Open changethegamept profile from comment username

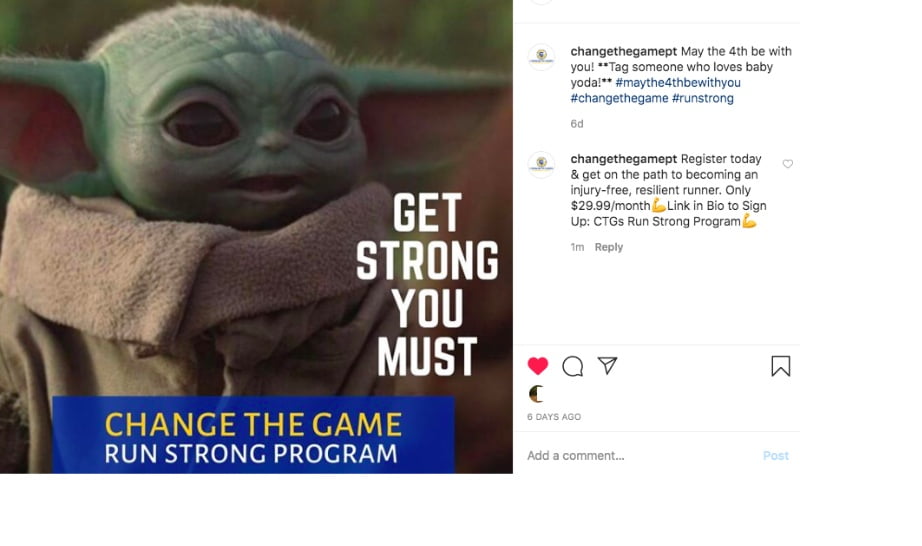623,159
